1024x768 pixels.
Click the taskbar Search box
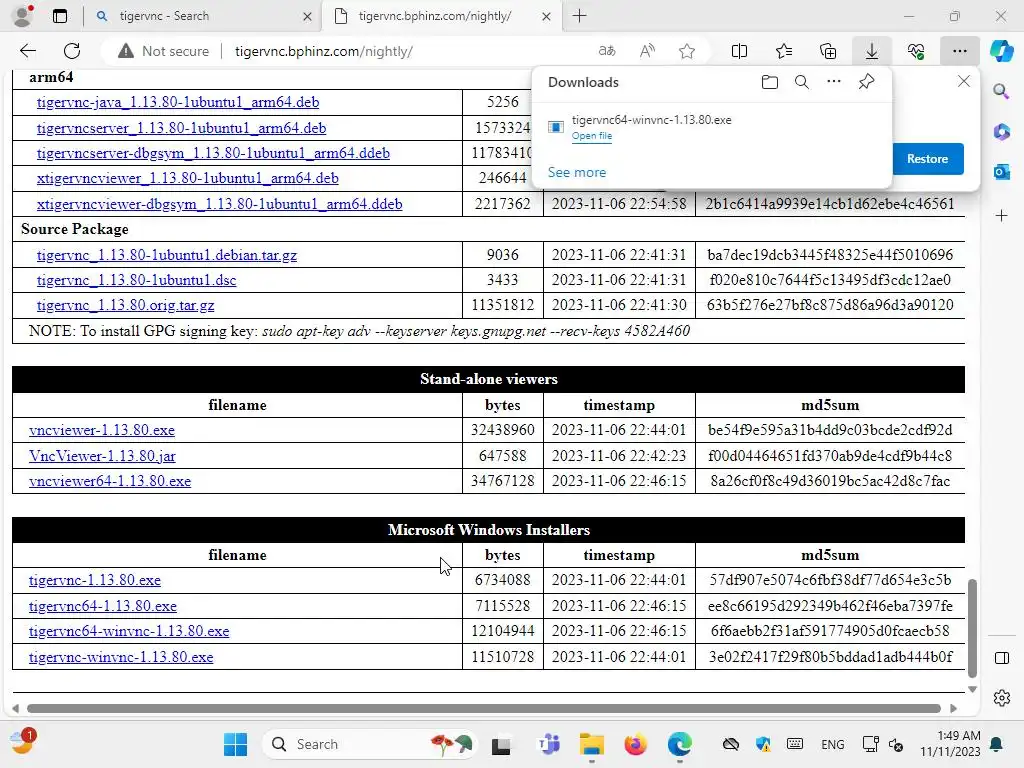370,744
